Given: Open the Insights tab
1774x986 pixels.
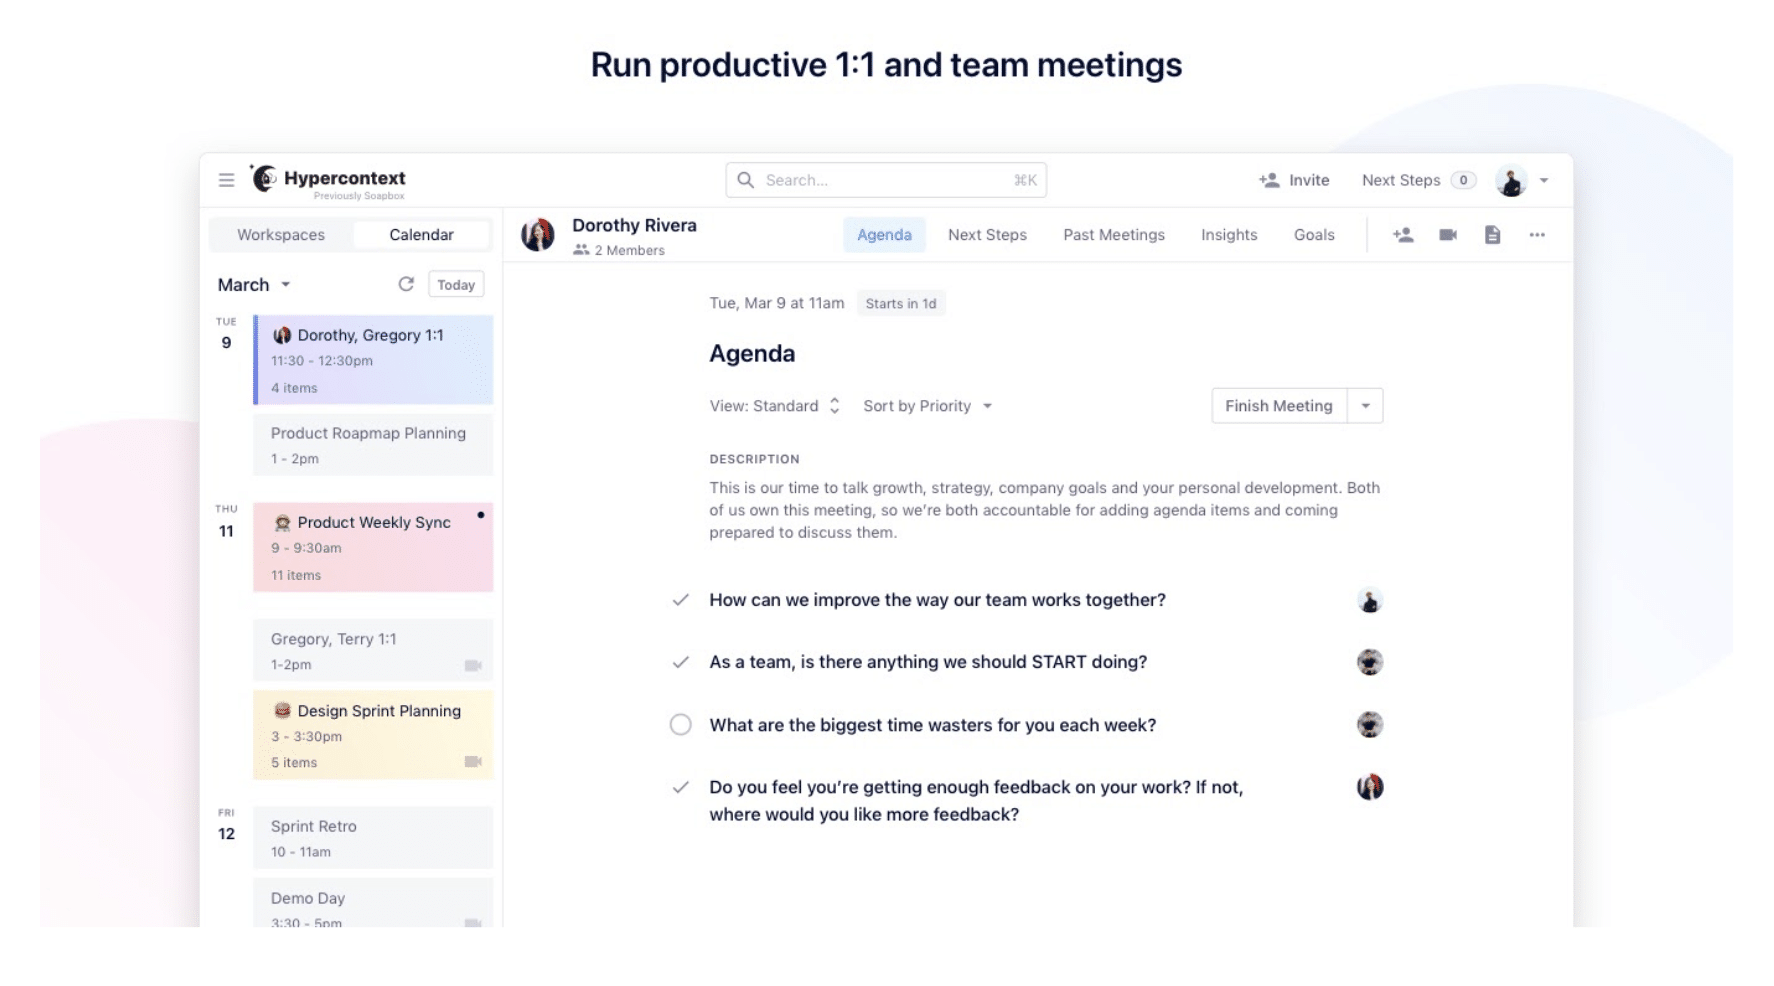Looking at the screenshot, I should pyautogui.click(x=1229, y=235).
